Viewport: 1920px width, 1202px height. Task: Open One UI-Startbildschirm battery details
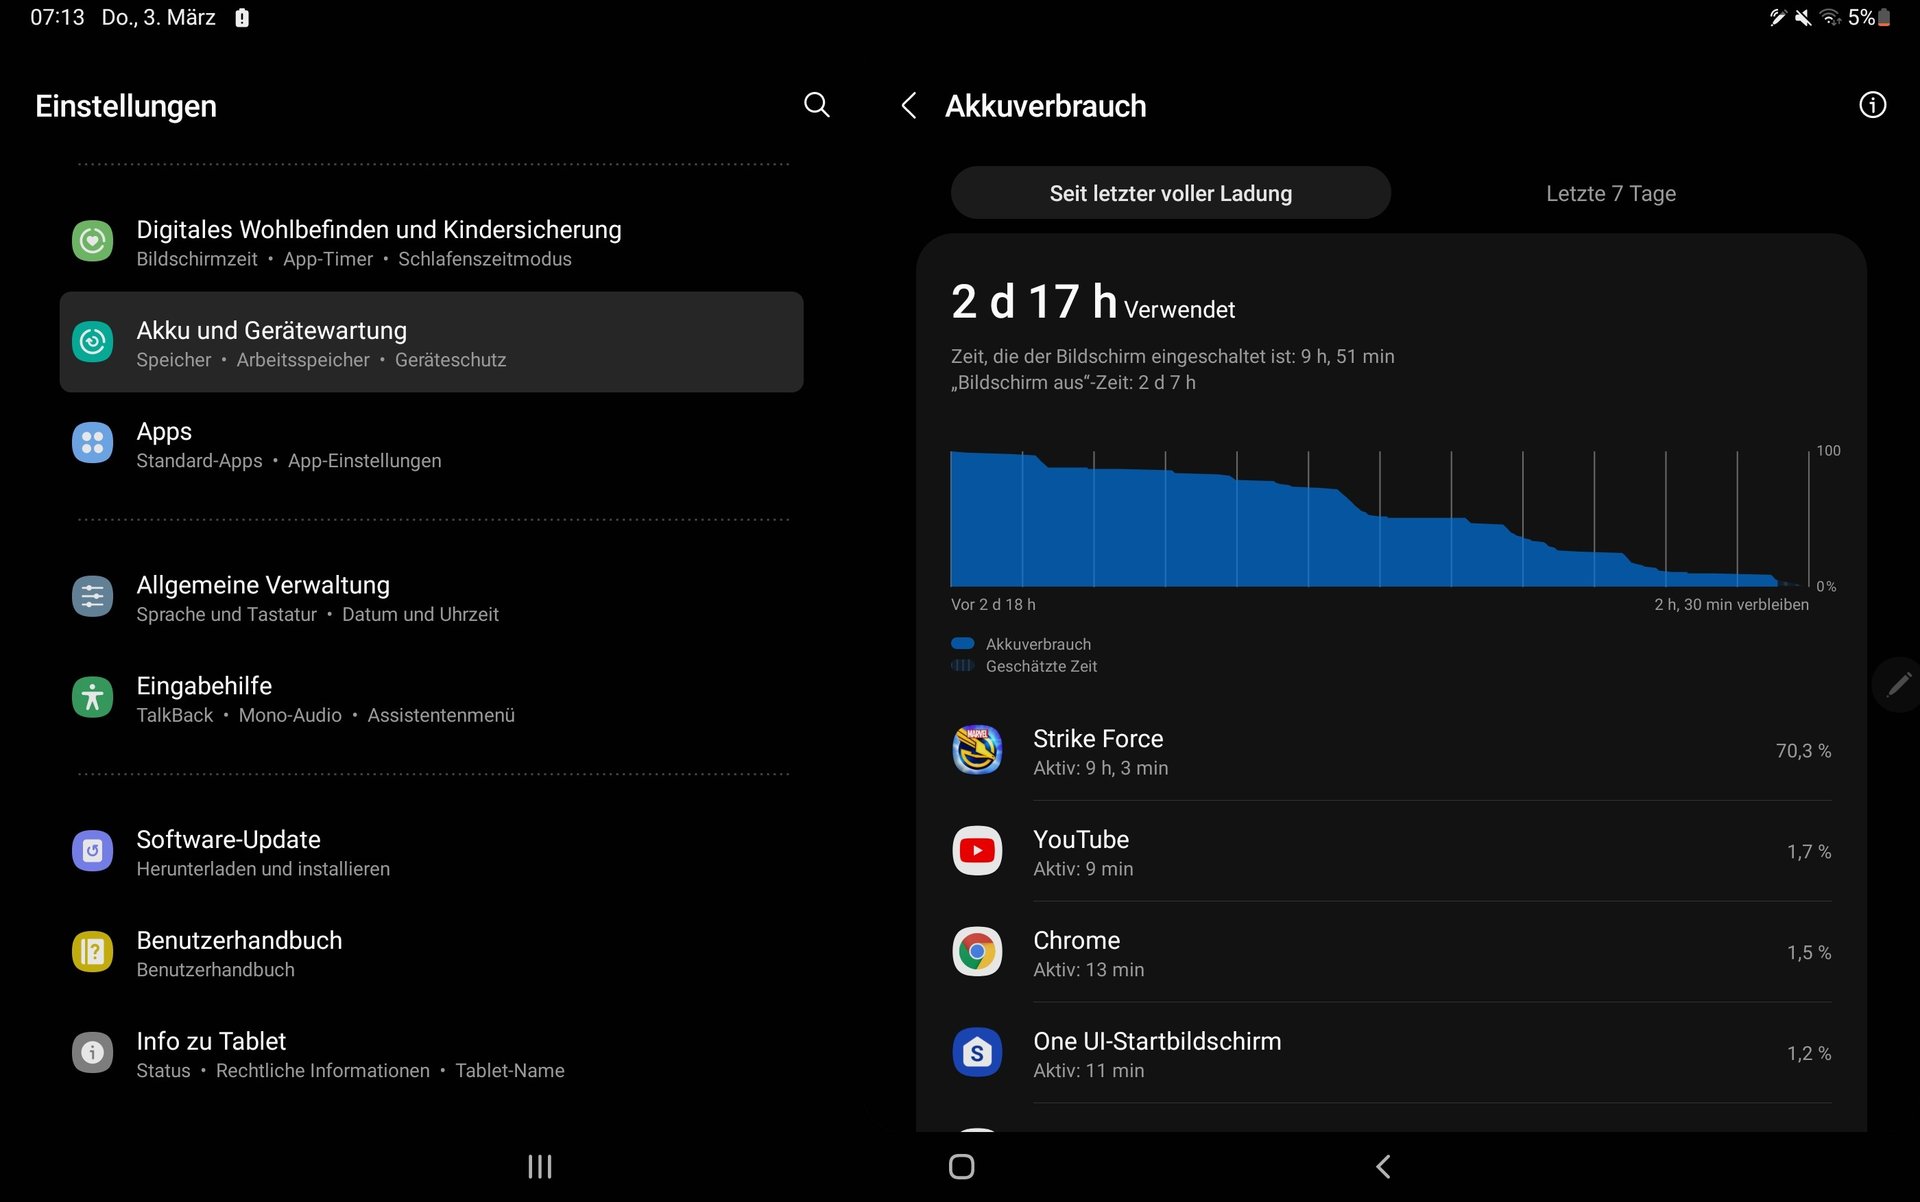pos(1391,1053)
